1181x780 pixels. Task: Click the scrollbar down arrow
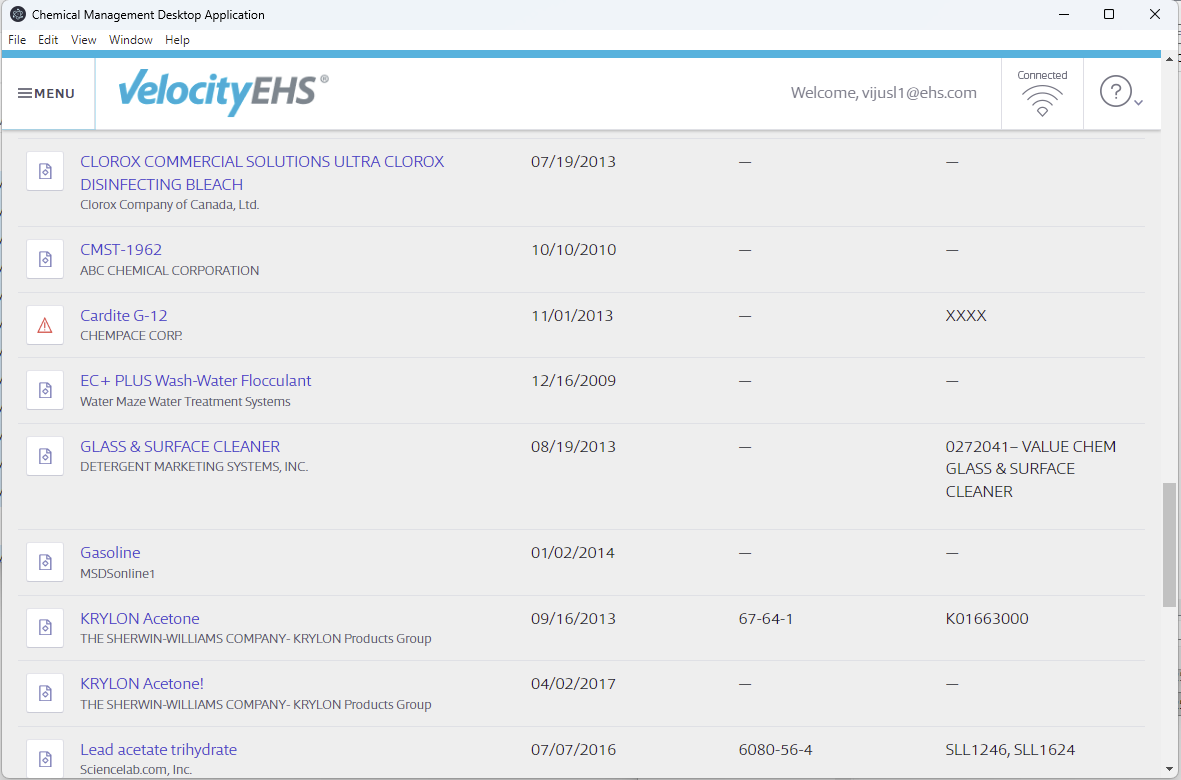(x=1169, y=769)
